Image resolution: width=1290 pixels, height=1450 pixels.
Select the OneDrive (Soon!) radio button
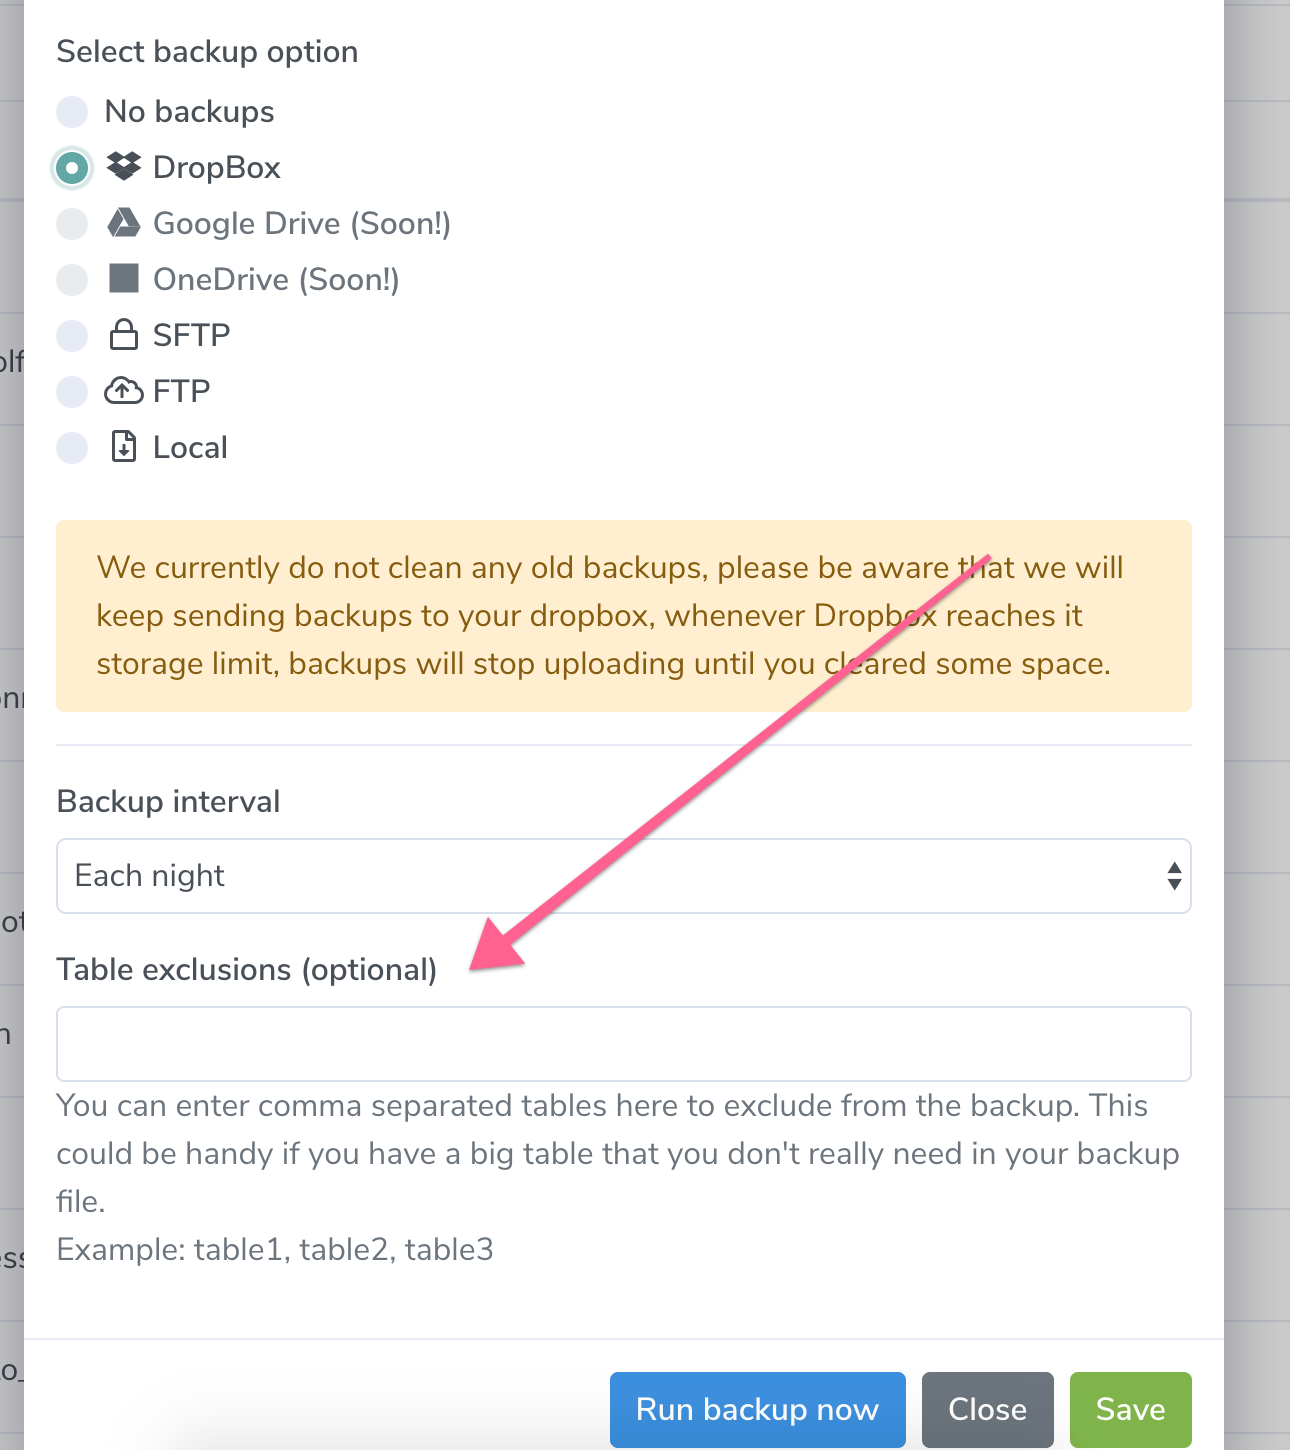72,280
